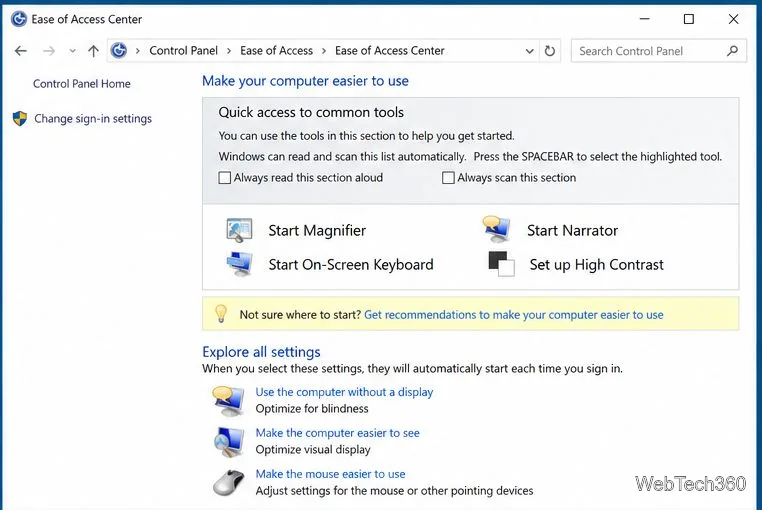The width and height of the screenshot is (762, 510).
Task: Select the Ease of Access breadcrumb
Action: (x=277, y=51)
